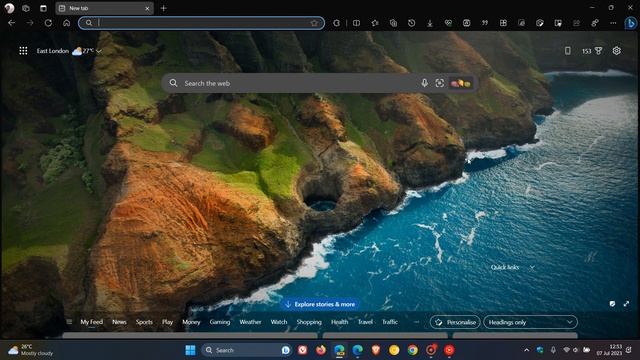Switch to the Health tab
640x360 pixels.
point(339,322)
